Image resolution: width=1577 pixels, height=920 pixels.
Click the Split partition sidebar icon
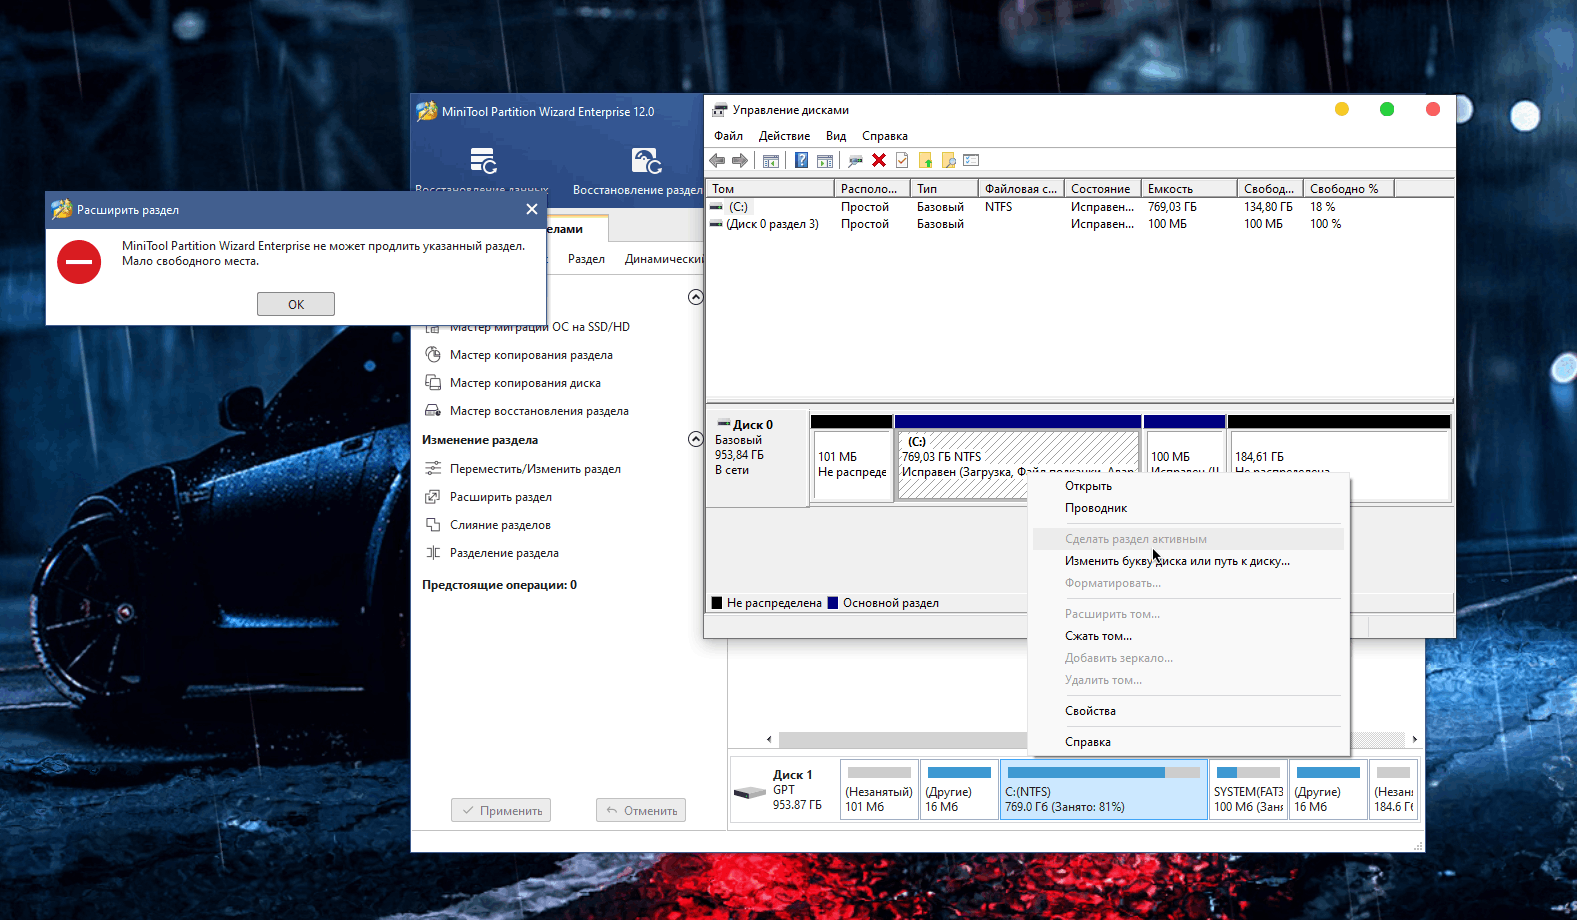[433, 553]
